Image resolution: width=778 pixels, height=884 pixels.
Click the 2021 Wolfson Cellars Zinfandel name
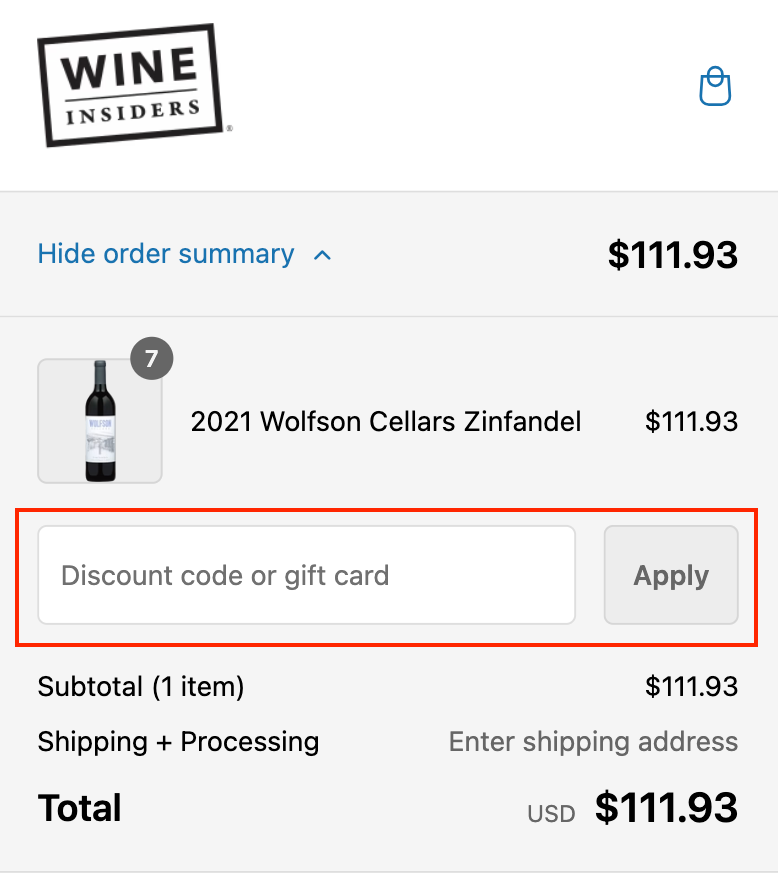point(386,421)
